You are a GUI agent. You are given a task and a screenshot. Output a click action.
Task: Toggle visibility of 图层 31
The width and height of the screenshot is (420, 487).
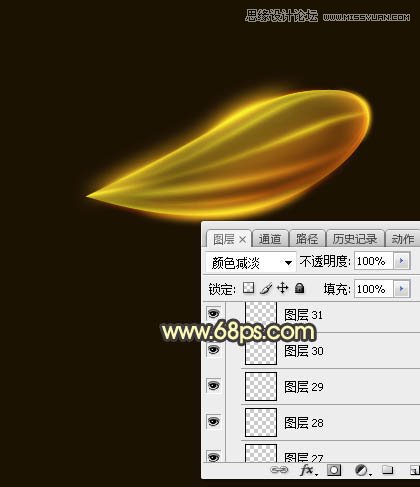[214, 313]
